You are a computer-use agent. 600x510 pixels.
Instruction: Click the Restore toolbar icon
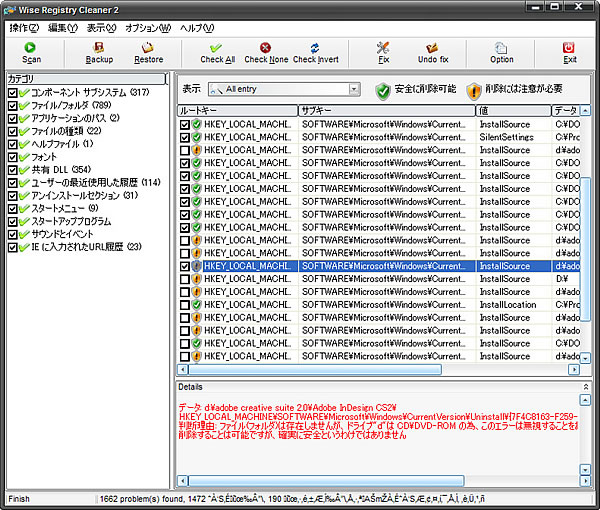click(148, 47)
